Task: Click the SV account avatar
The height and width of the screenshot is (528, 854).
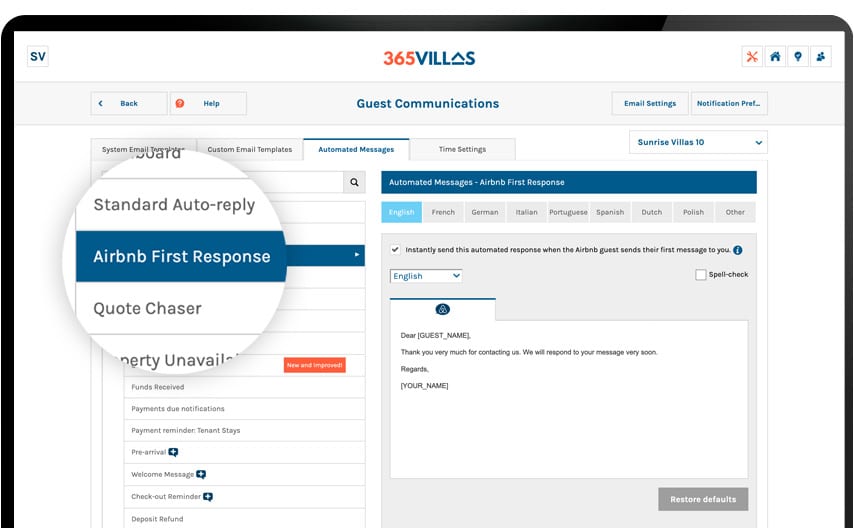Action: (37, 57)
